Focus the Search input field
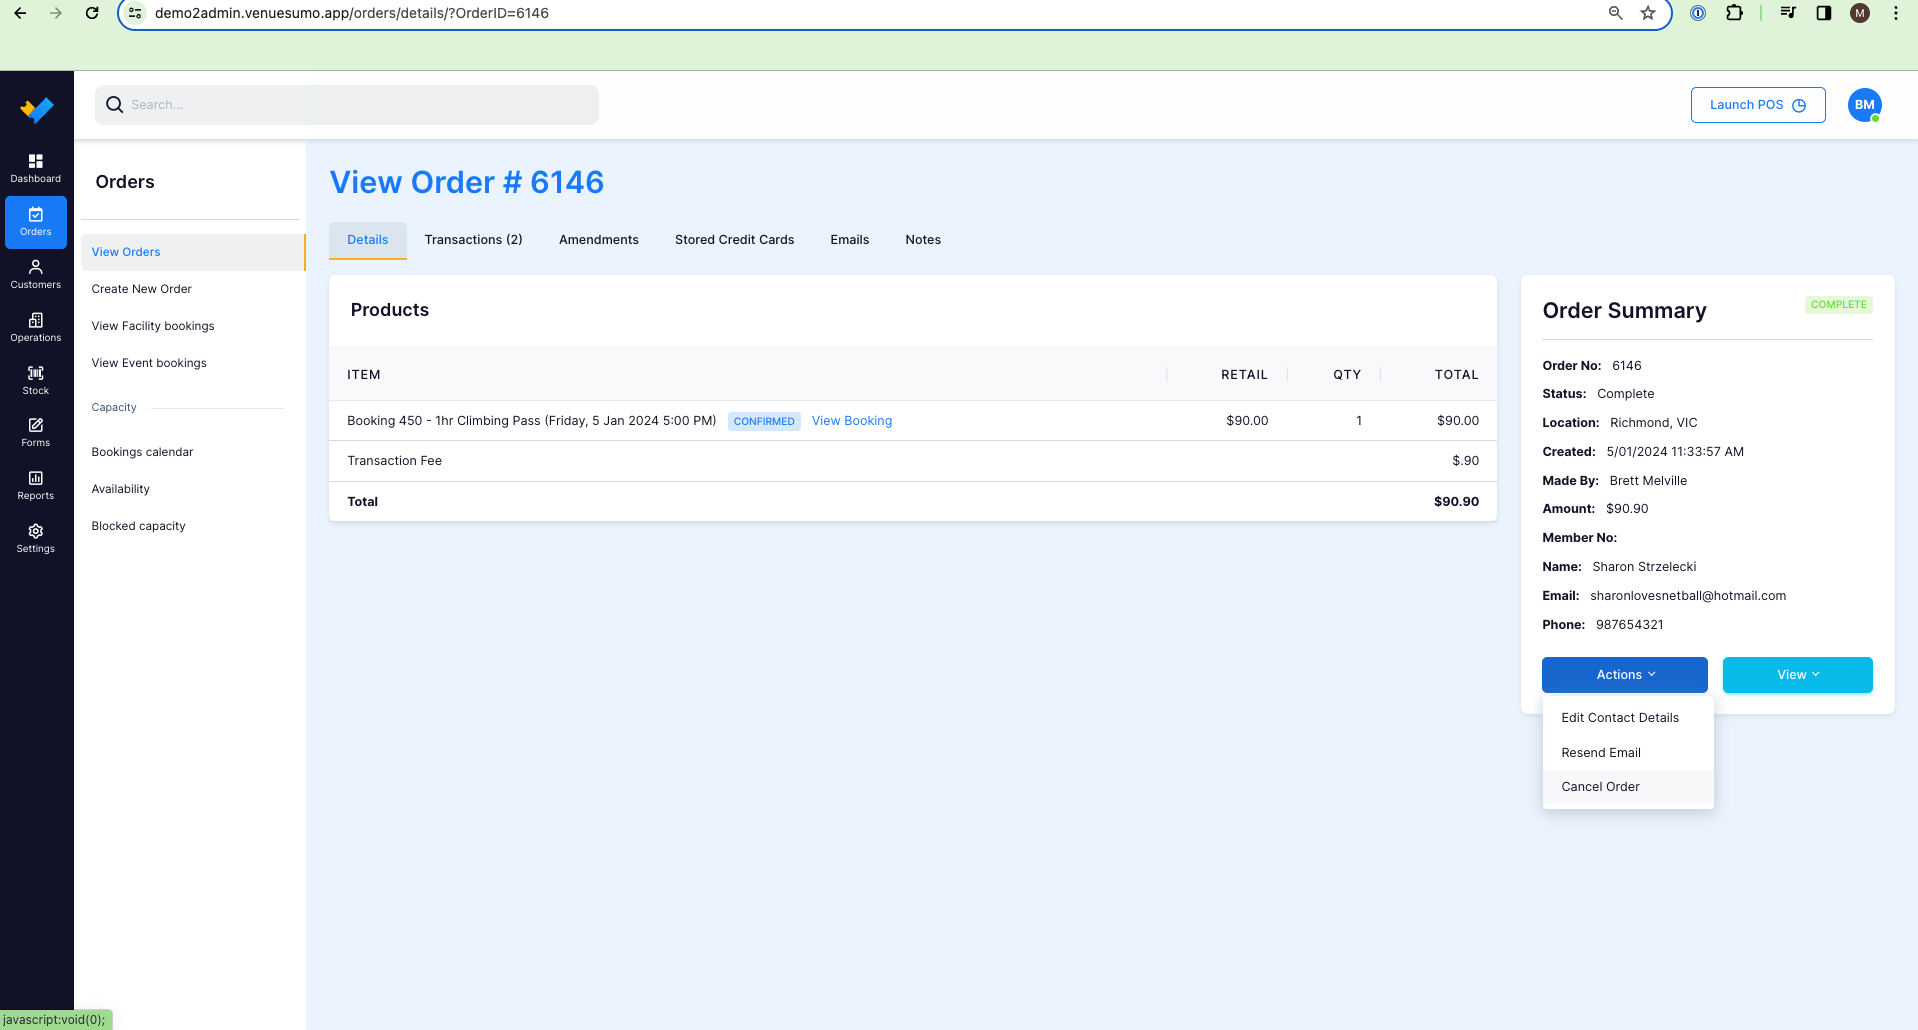Viewport: 1918px width, 1030px height. tap(347, 105)
